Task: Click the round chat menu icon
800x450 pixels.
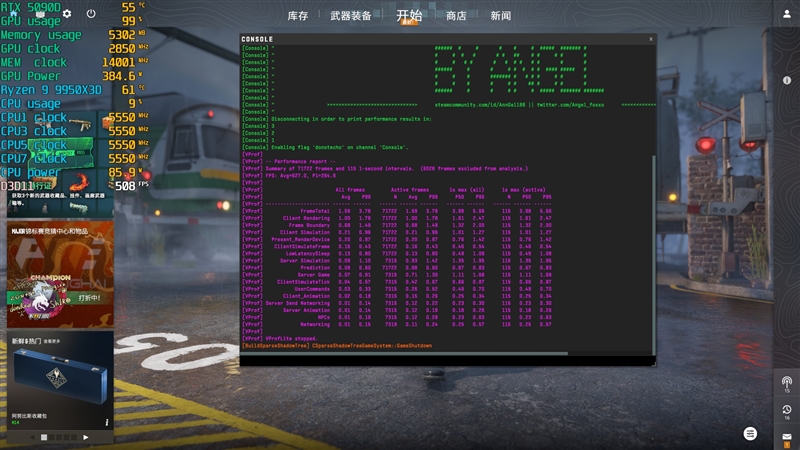Action: pyautogui.click(x=750, y=433)
